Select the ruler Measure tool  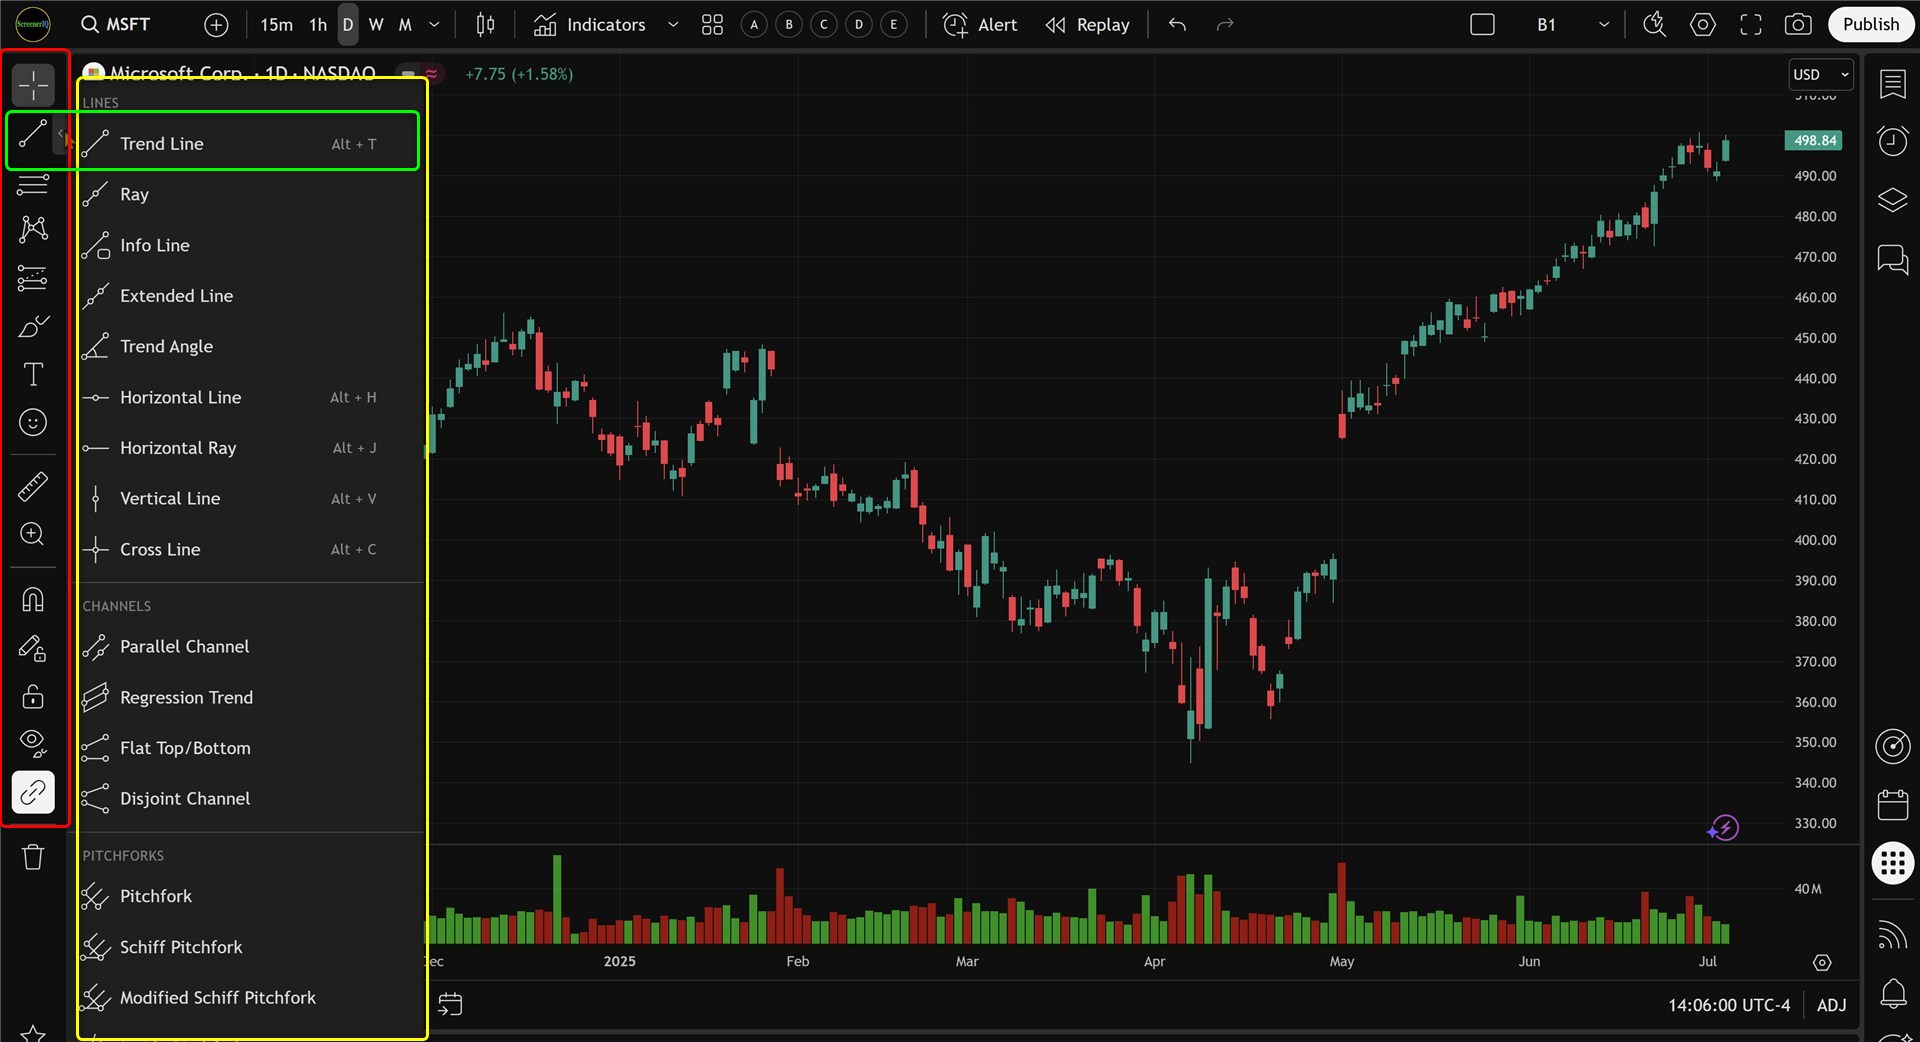(33, 487)
